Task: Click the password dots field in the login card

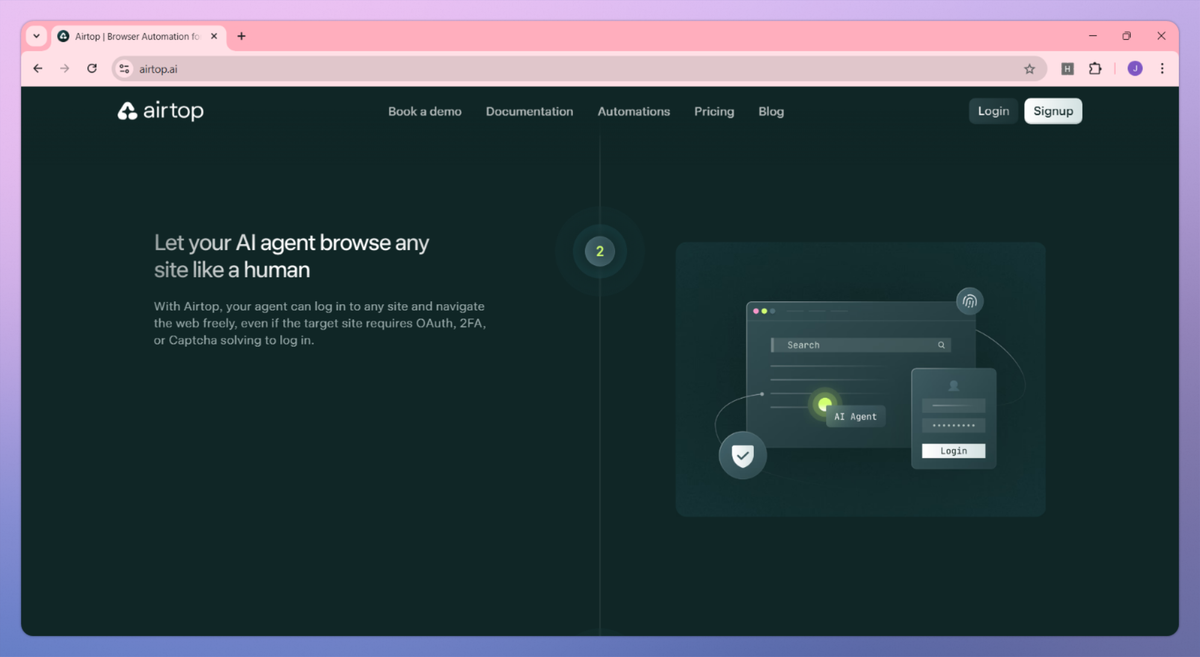Action: [x=953, y=426]
